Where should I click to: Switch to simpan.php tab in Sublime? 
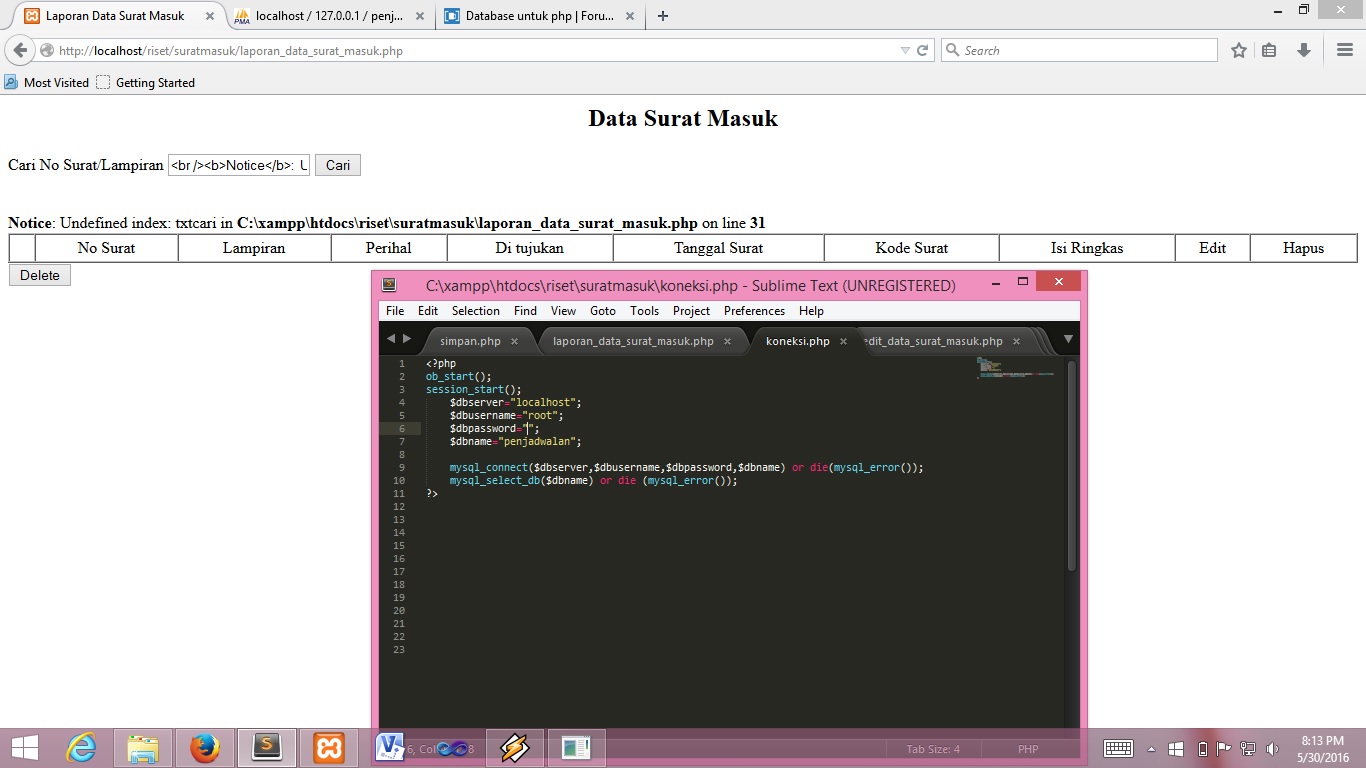470,341
